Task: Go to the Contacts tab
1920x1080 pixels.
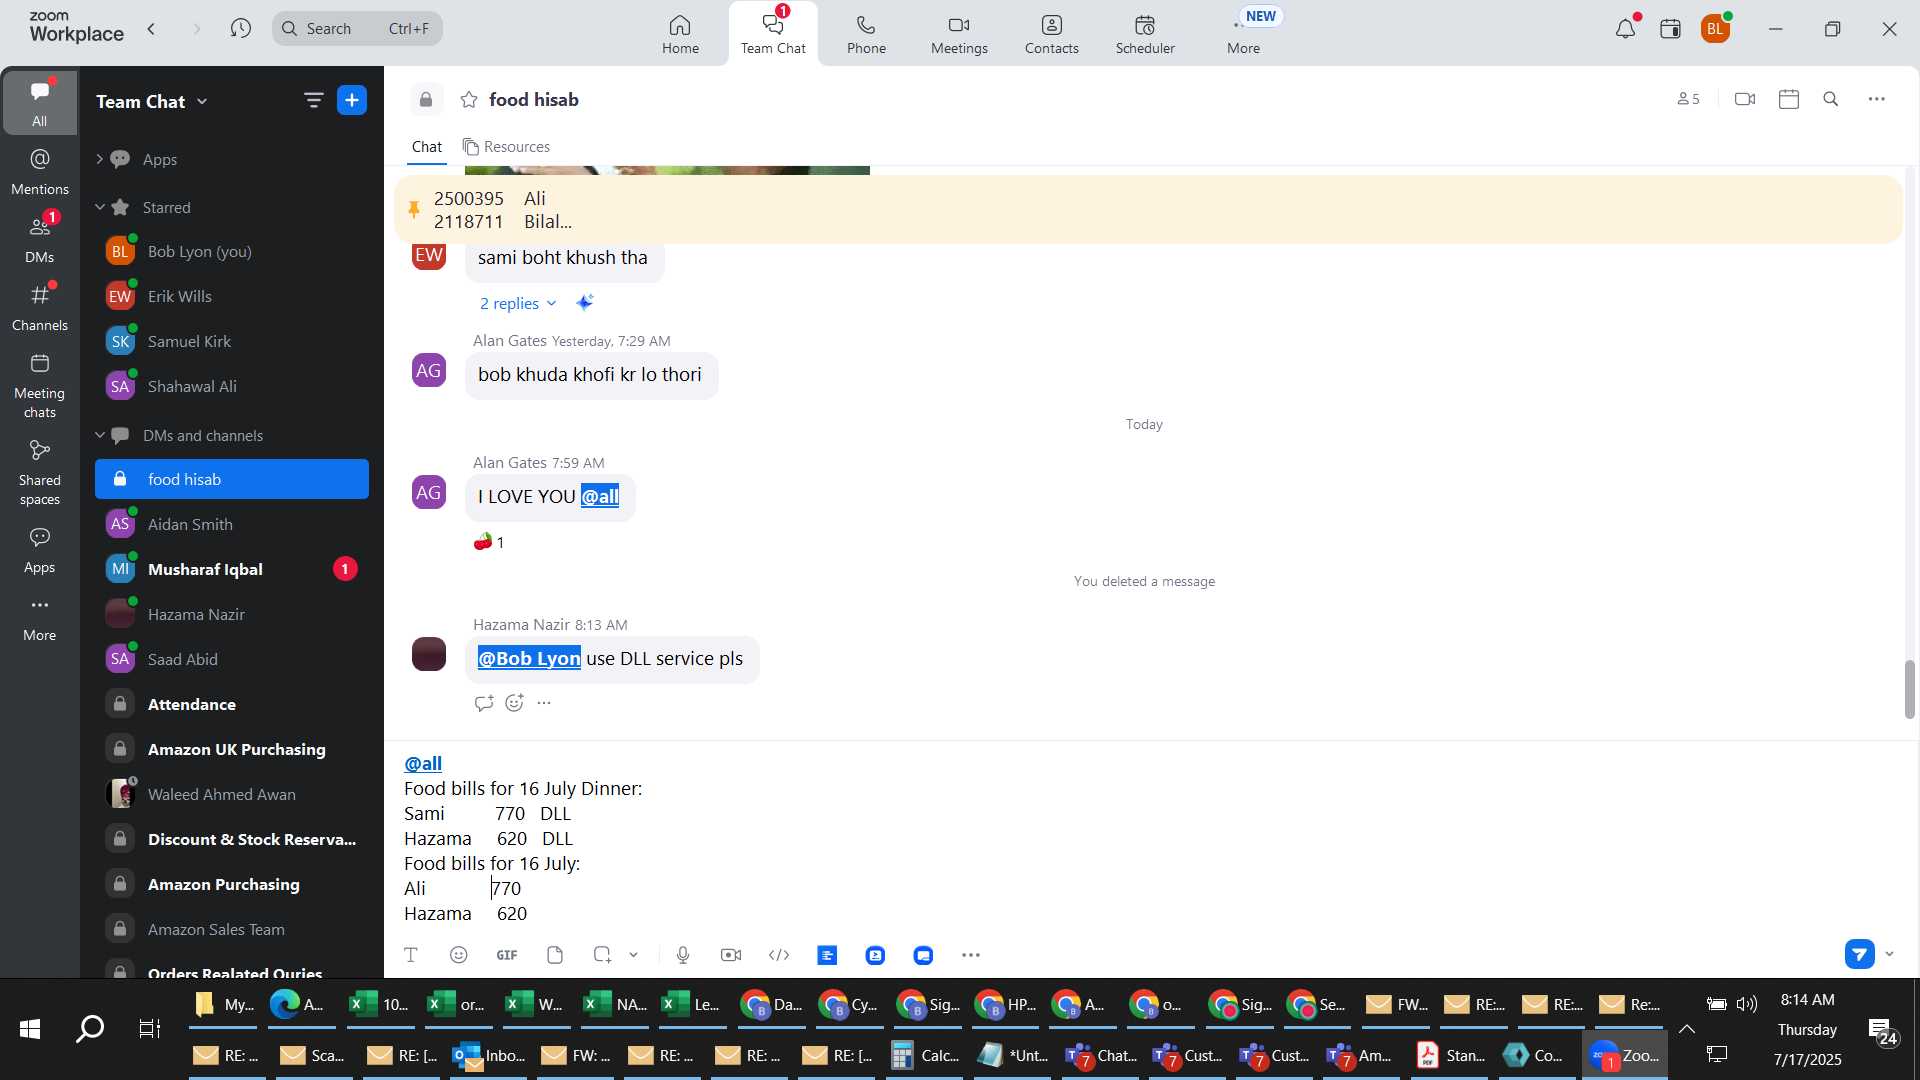Action: point(1051,34)
